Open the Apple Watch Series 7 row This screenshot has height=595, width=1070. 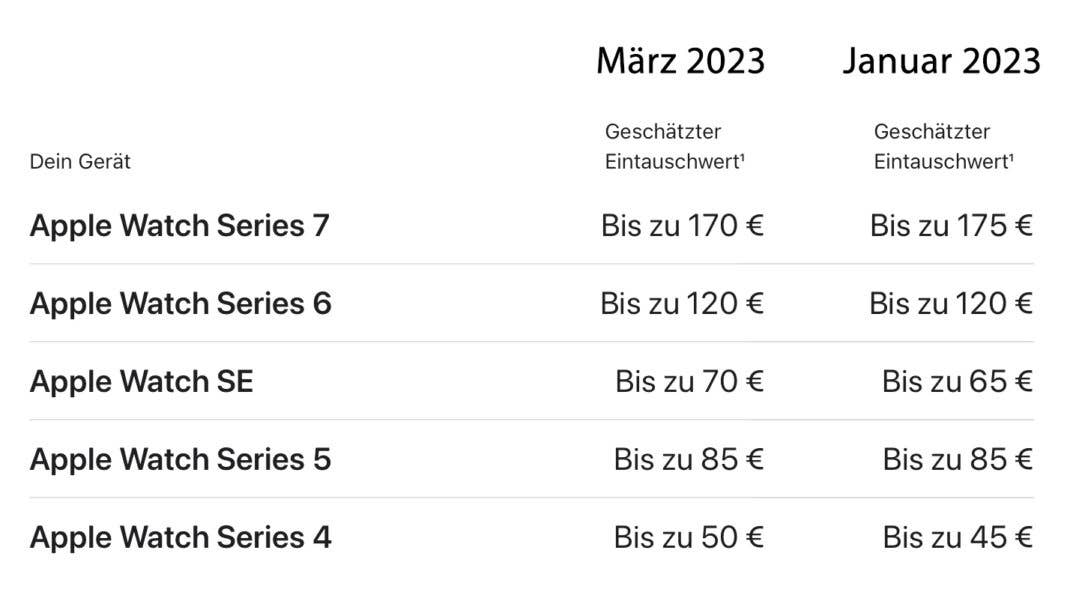[179, 225]
